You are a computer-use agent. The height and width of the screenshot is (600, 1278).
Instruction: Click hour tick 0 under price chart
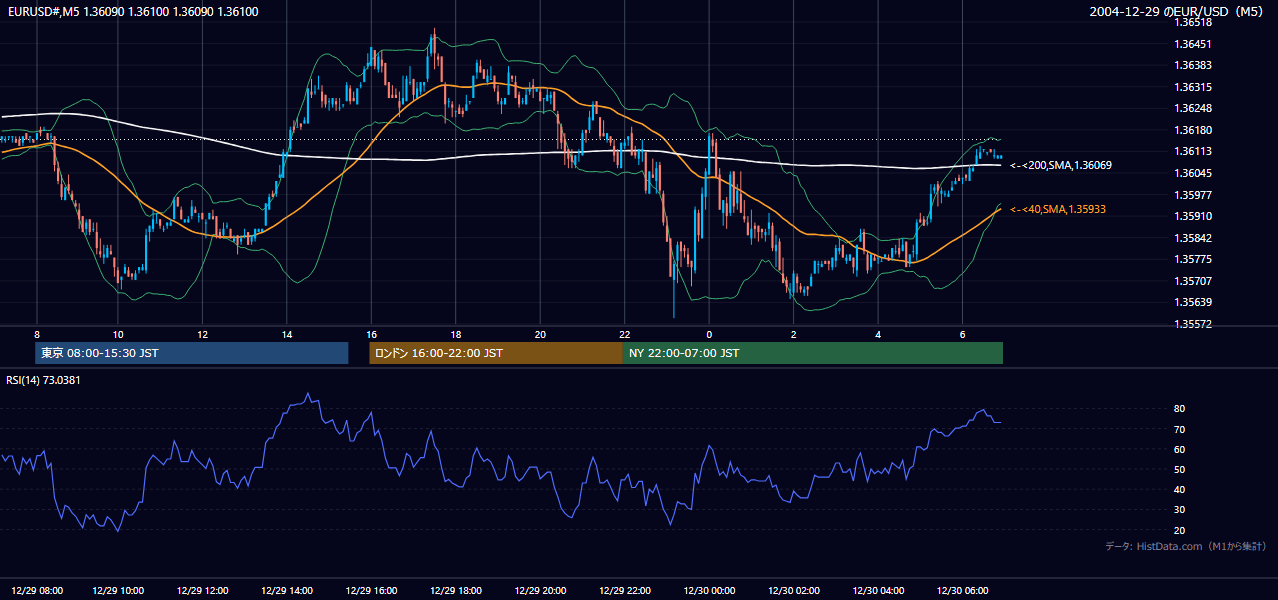tap(709, 334)
